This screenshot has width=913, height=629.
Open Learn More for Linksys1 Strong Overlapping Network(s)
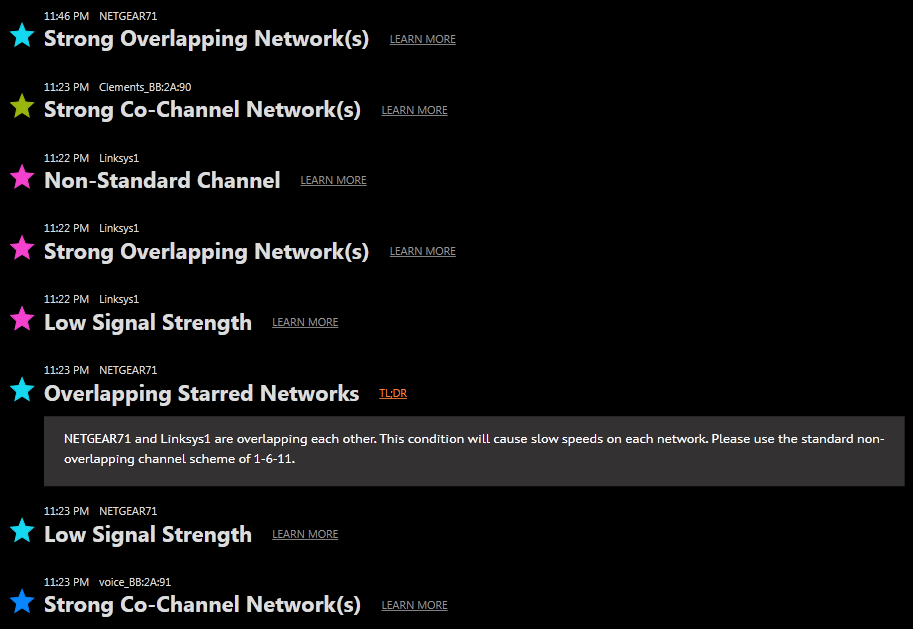422,252
